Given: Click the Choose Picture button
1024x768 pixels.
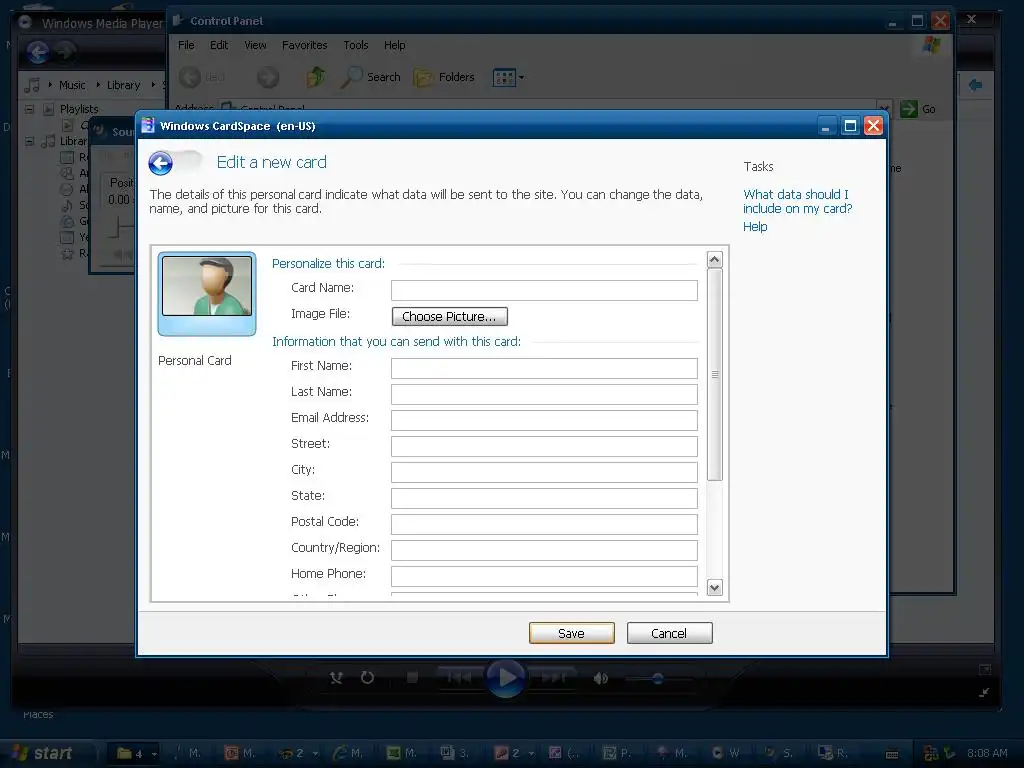Looking at the screenshot, I should 449,317.
